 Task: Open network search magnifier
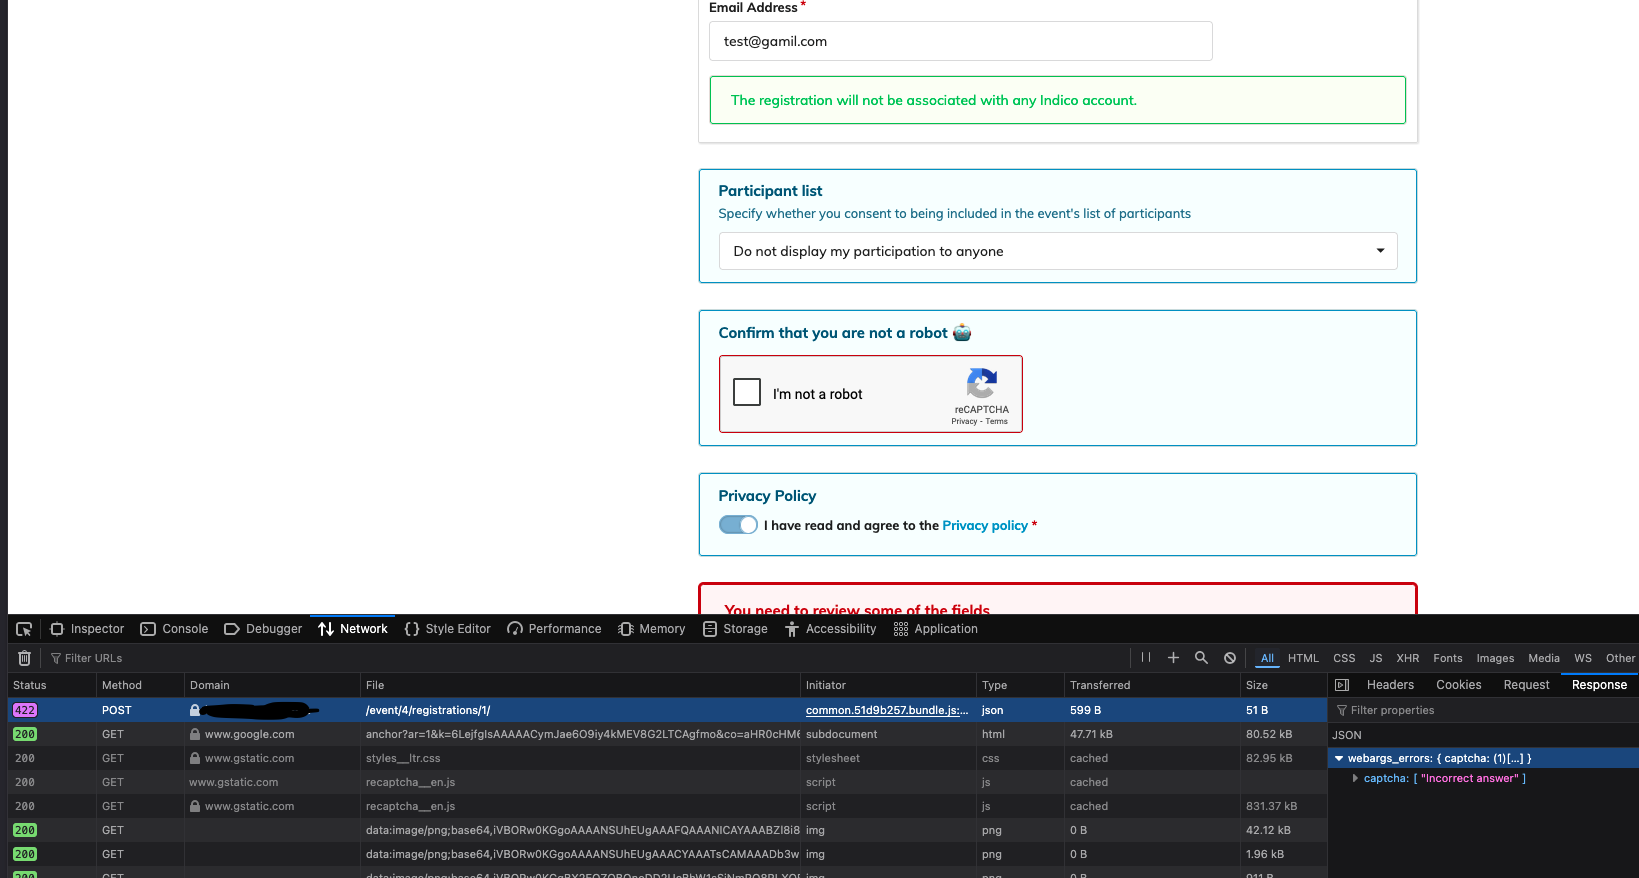click(x=1201, y=658)
